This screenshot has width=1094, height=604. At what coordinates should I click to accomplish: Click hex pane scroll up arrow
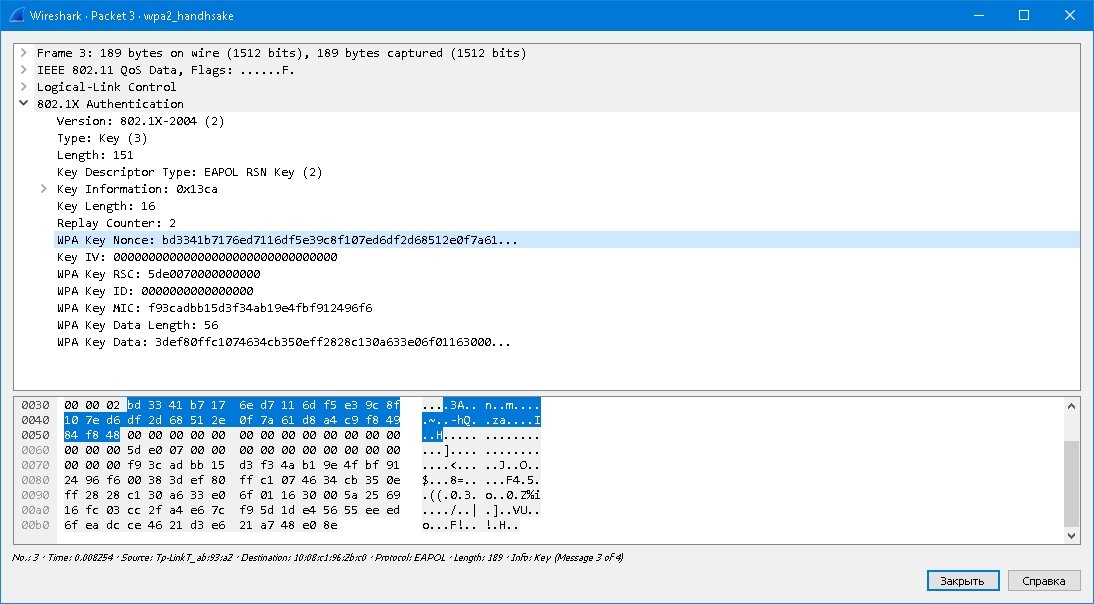(x=1071, y=406)
